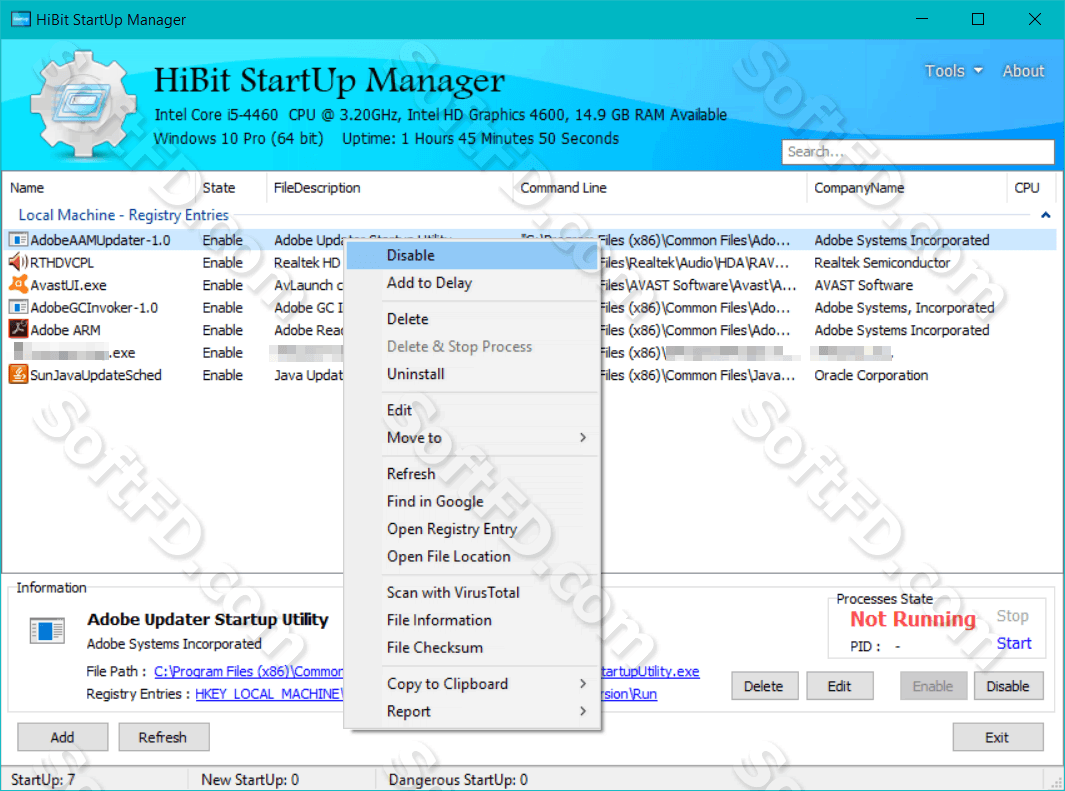The height and width of the screenshot is (791, 1065).
Task: Click StartUp: 7 in status bar
Action: [x=43, y=779]
